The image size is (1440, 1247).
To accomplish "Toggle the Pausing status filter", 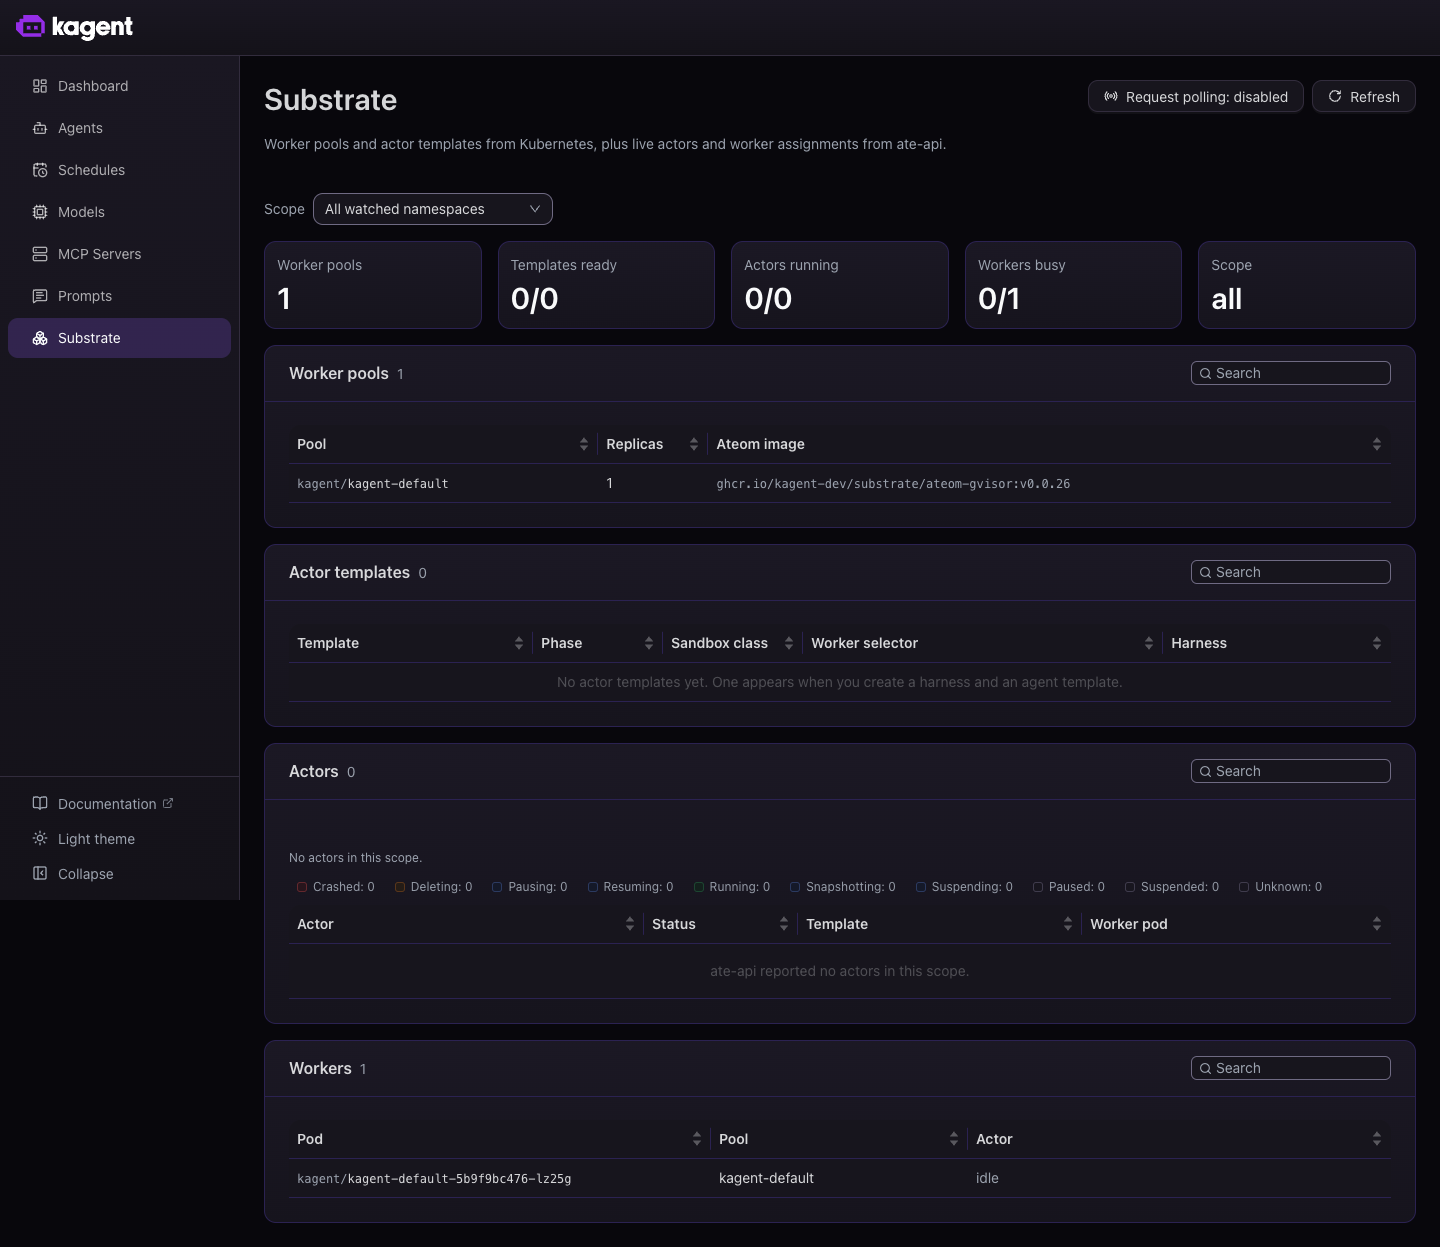I will (x=530, y=887).
